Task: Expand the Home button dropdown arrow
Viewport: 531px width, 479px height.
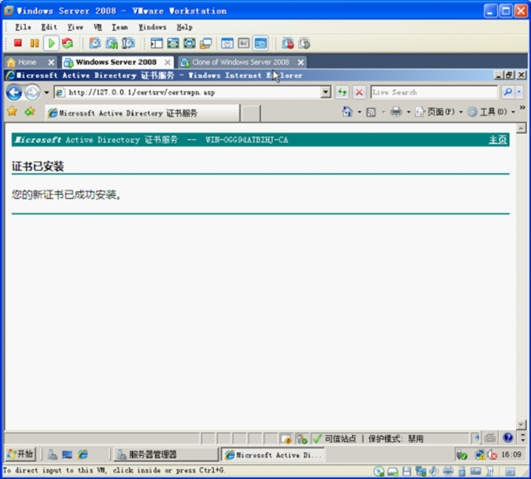Action: [359, 112]
